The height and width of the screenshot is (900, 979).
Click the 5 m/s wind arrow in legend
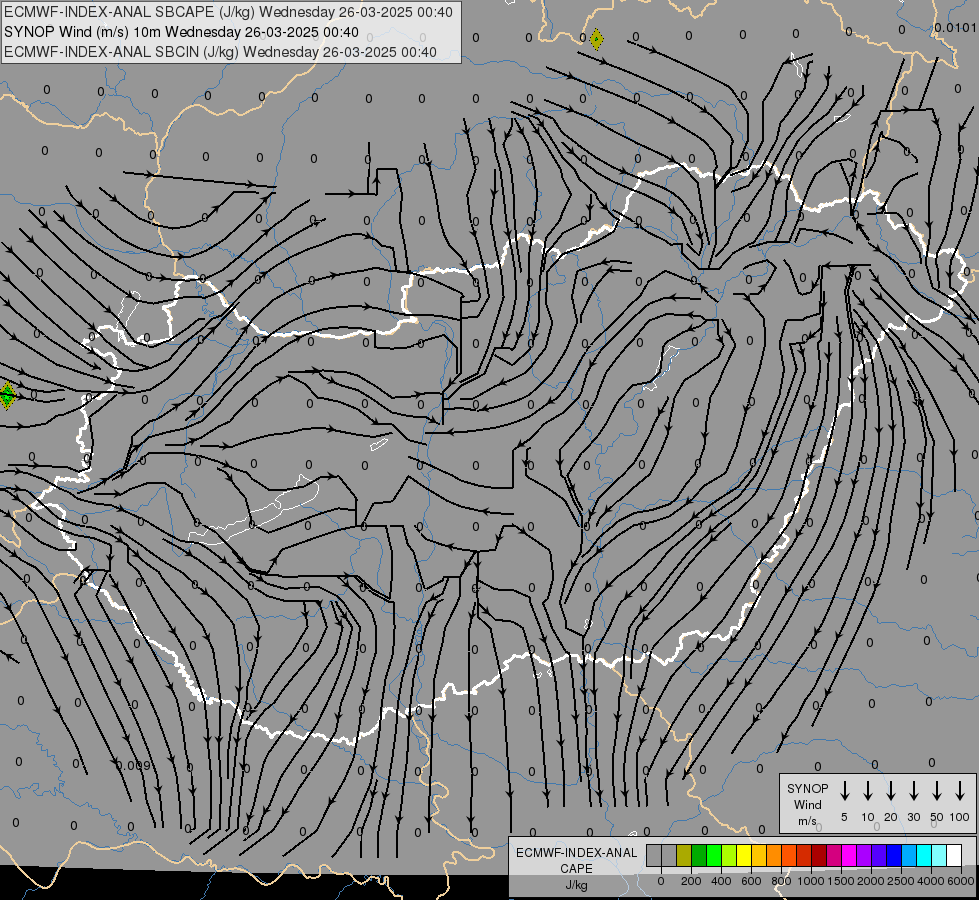(x=845, y=791)
